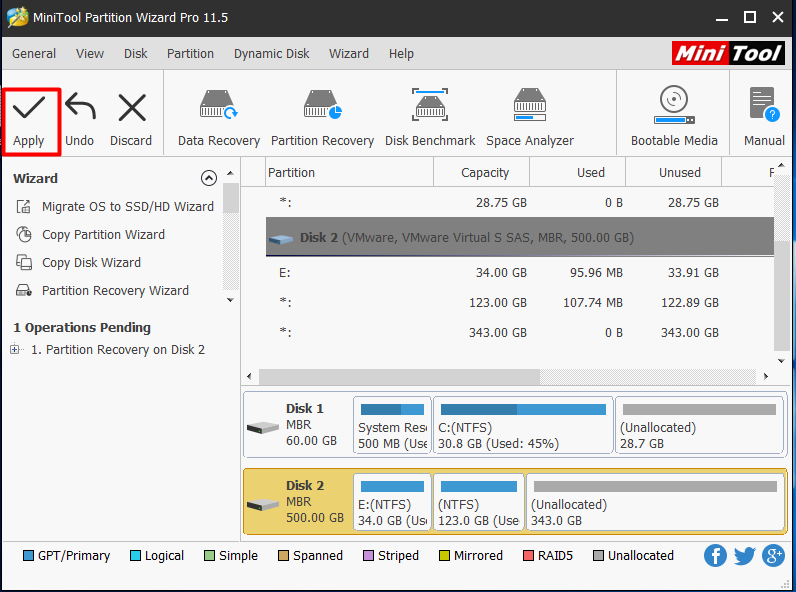Click Capacity column header
The image size is (796, 592).
coord(485,172)
